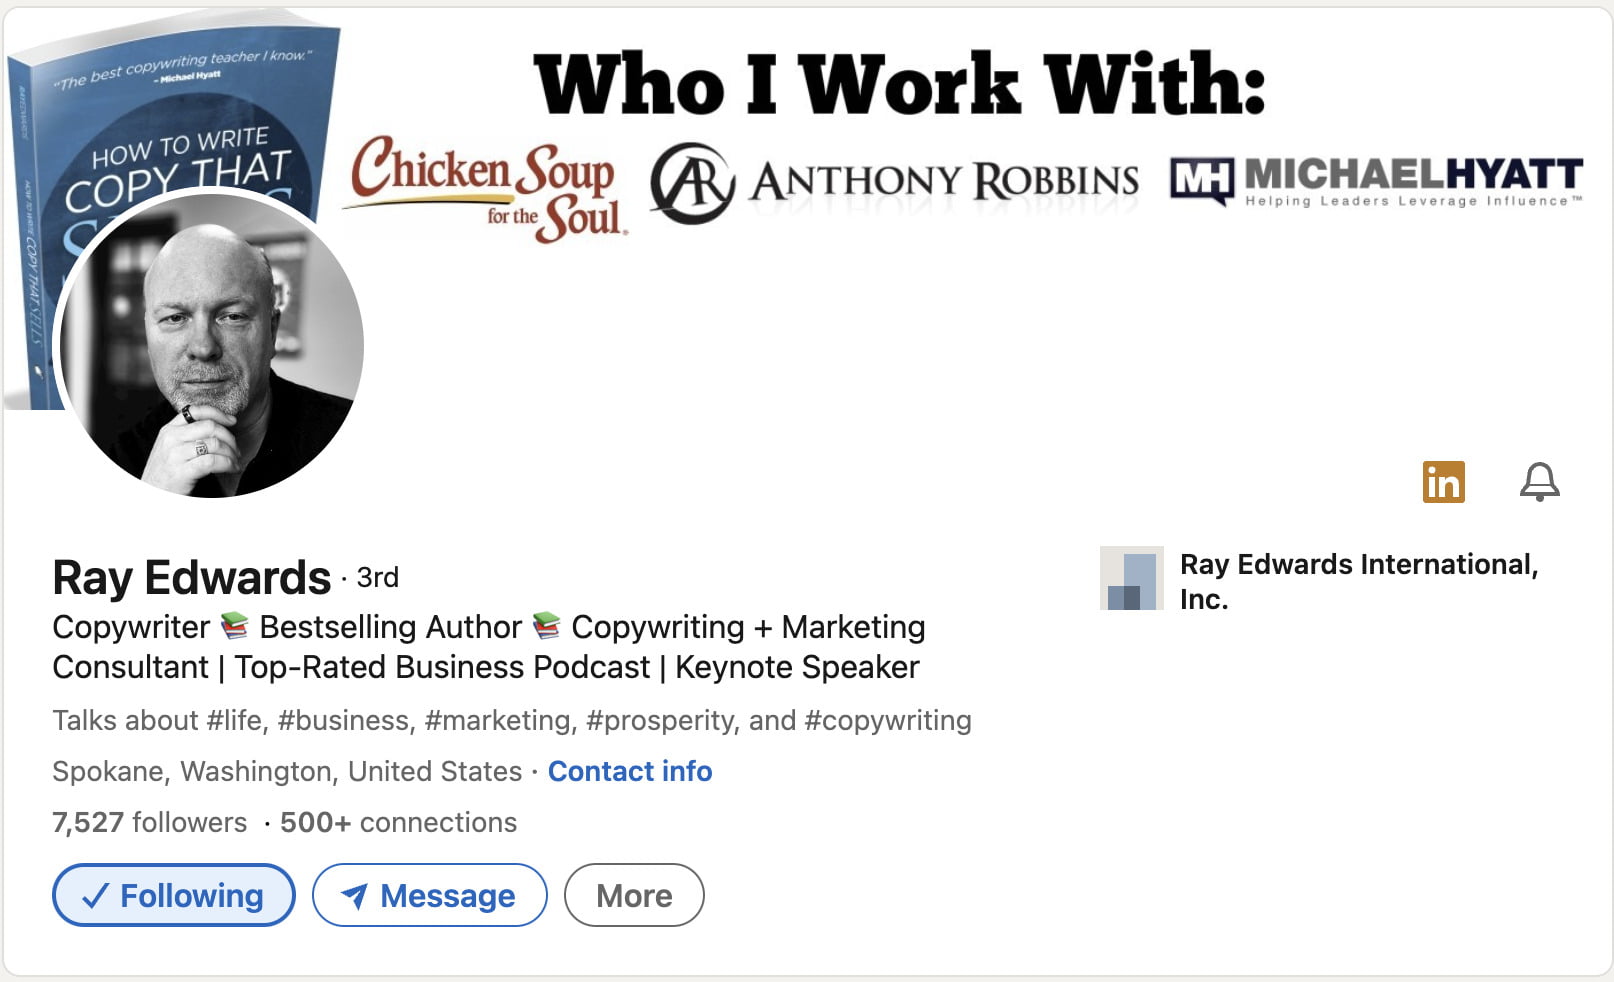1614x982 pixels.
Task: Open the More options dropdown
Action: coord(634,895)
